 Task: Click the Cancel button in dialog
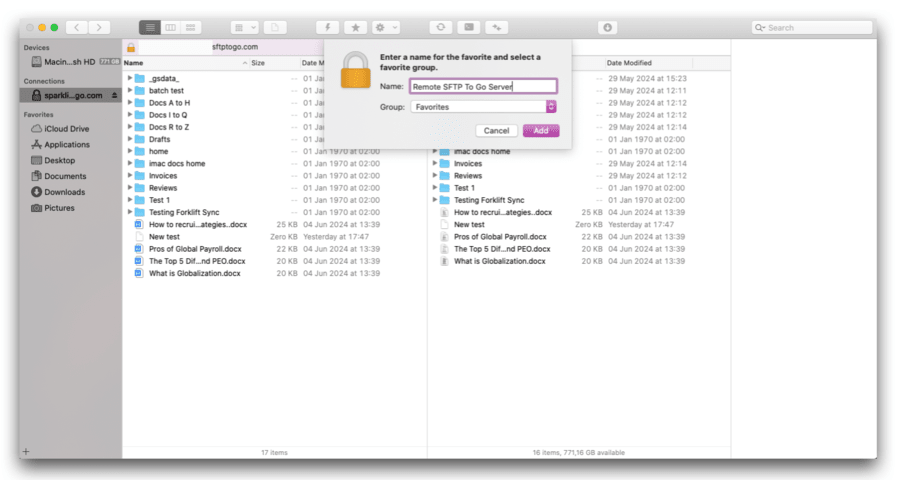click(x=496, y=130)
